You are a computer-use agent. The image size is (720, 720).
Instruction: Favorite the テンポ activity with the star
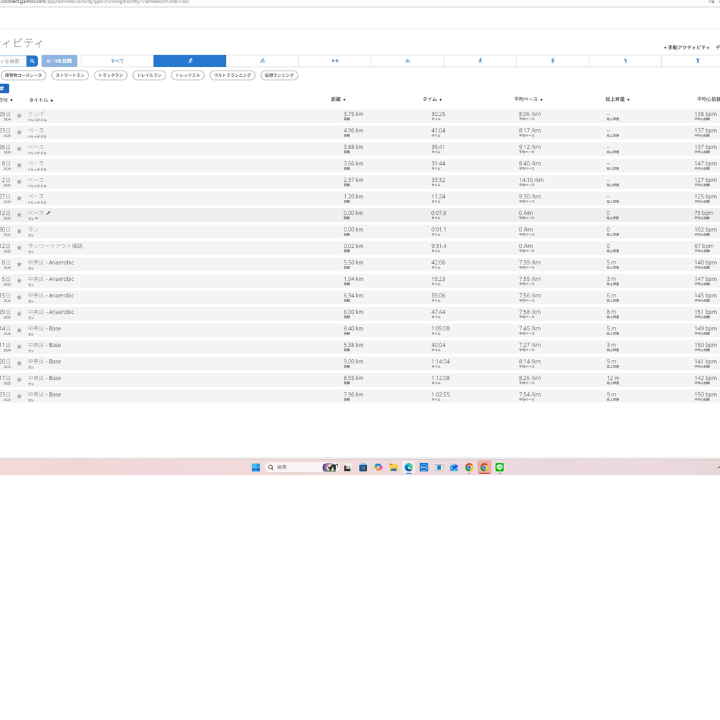pyautogui.click(x=19, y=116)
